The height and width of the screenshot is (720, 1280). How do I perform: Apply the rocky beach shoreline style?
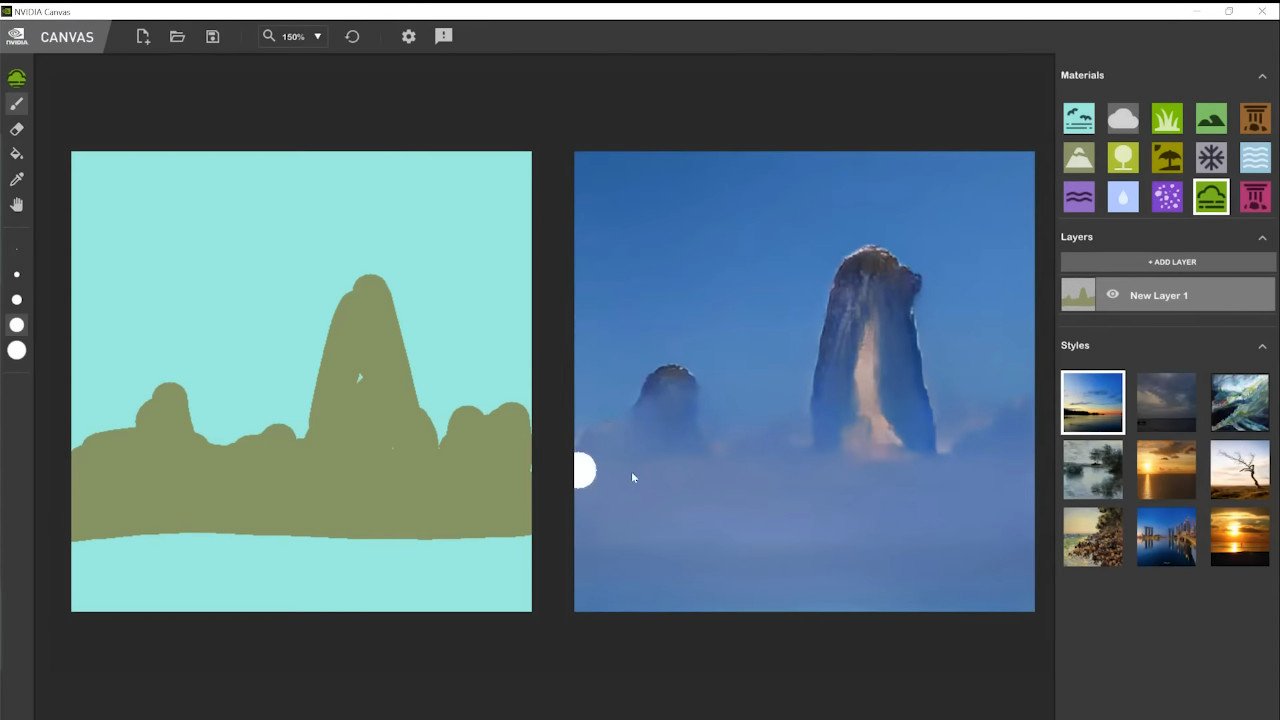[x=1093, y=537]
